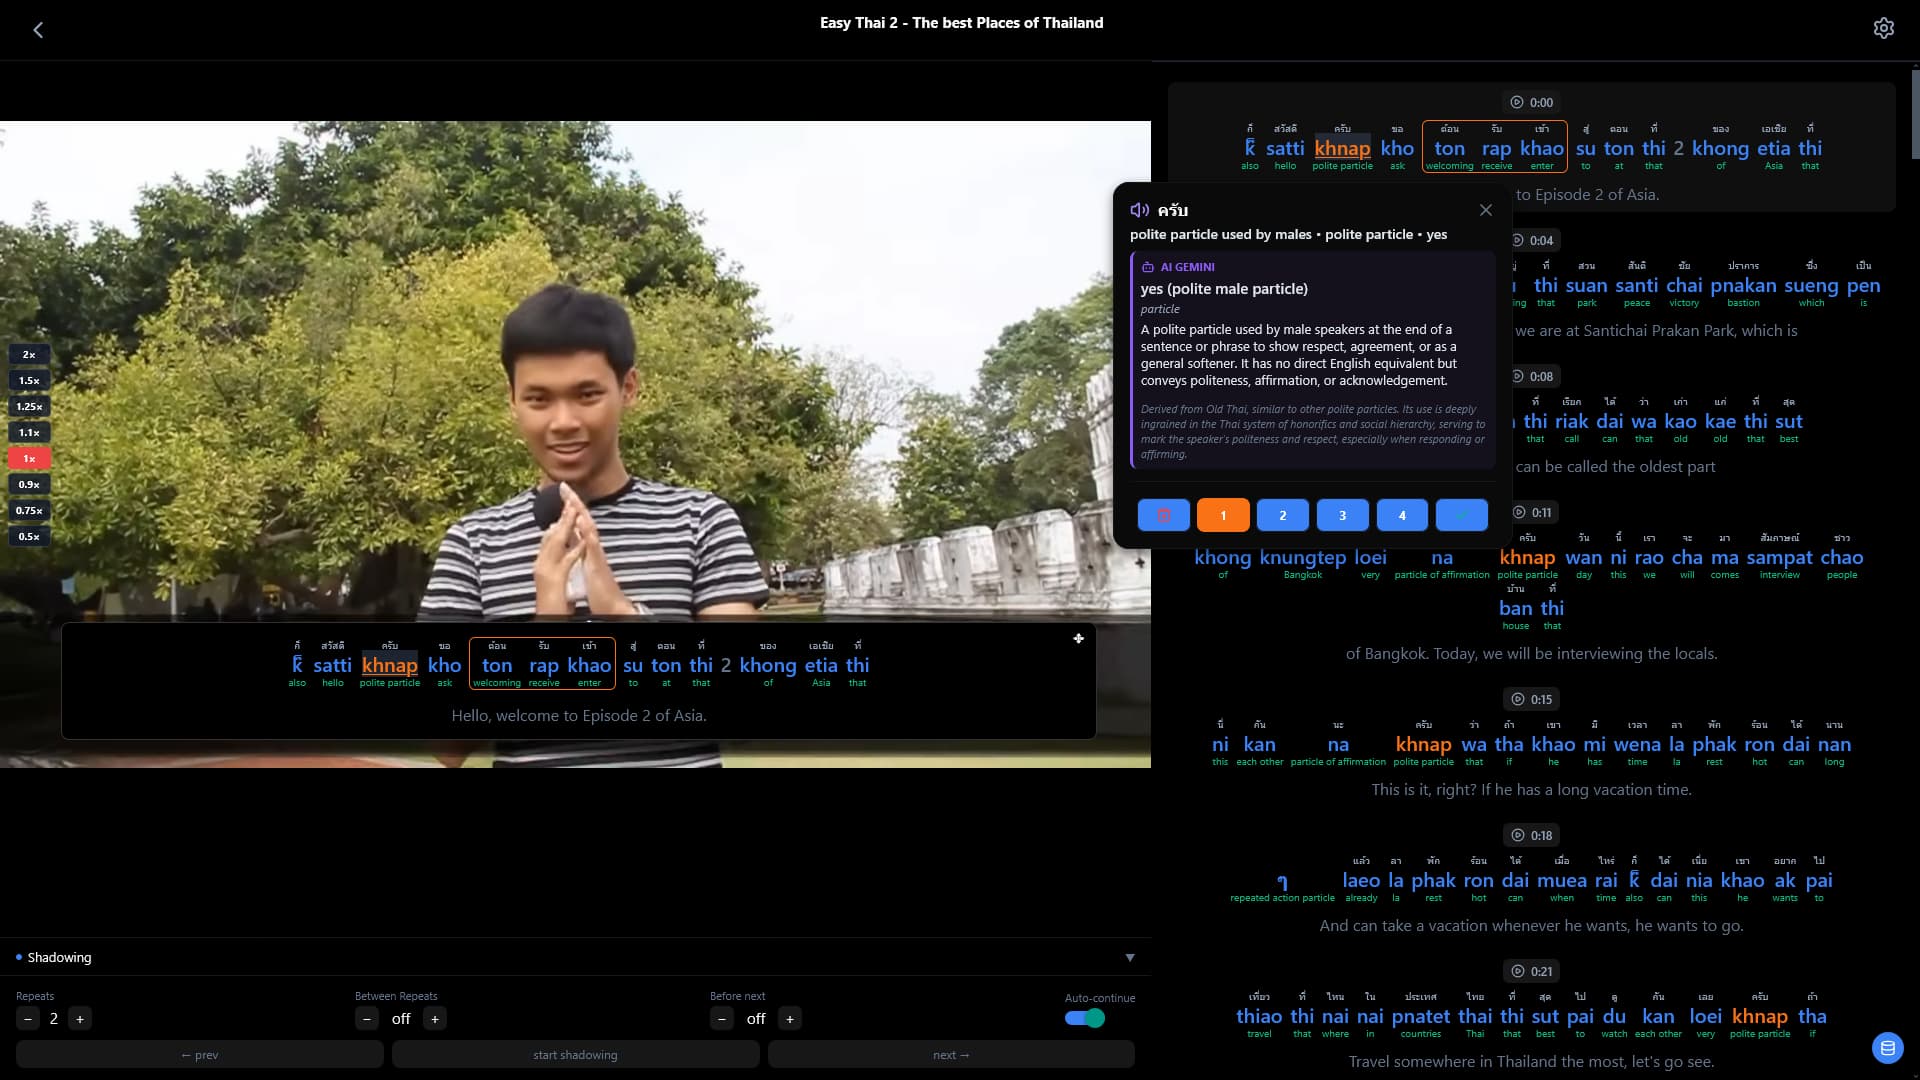Screen dimensions: 1920x1080
Task: Play segment at the 0:00 timestamp
Action: 1531,102
